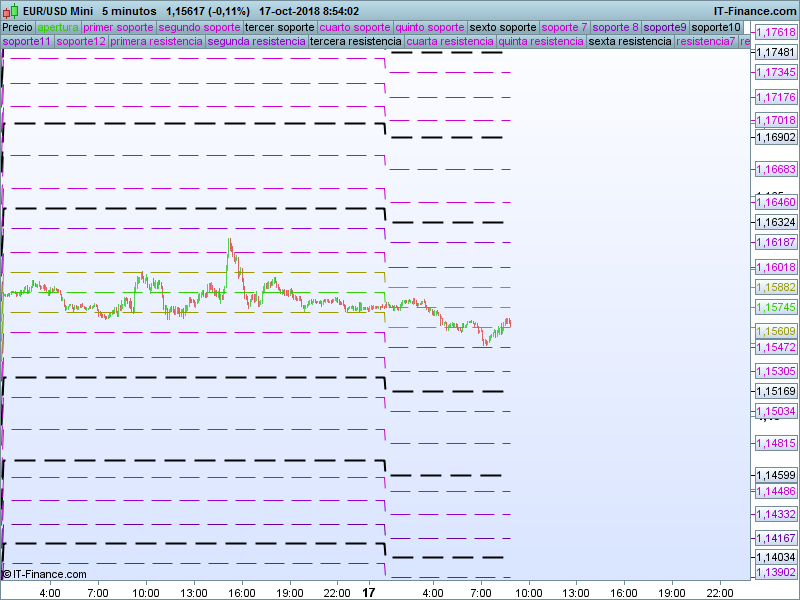
Task: Click the 'EUR/USD Mini' instrument title
Action: pyautogui.click(x=58, y=11)
